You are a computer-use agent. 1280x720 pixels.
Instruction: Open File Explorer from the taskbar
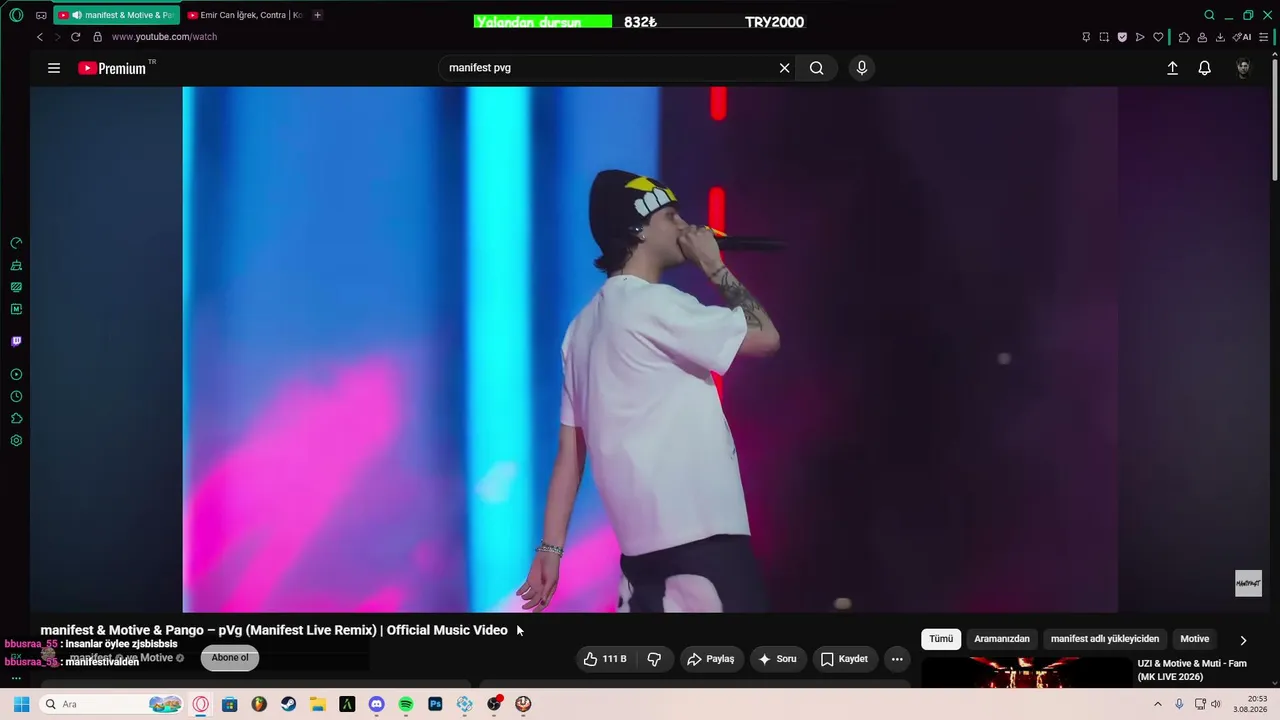point(317,704)
